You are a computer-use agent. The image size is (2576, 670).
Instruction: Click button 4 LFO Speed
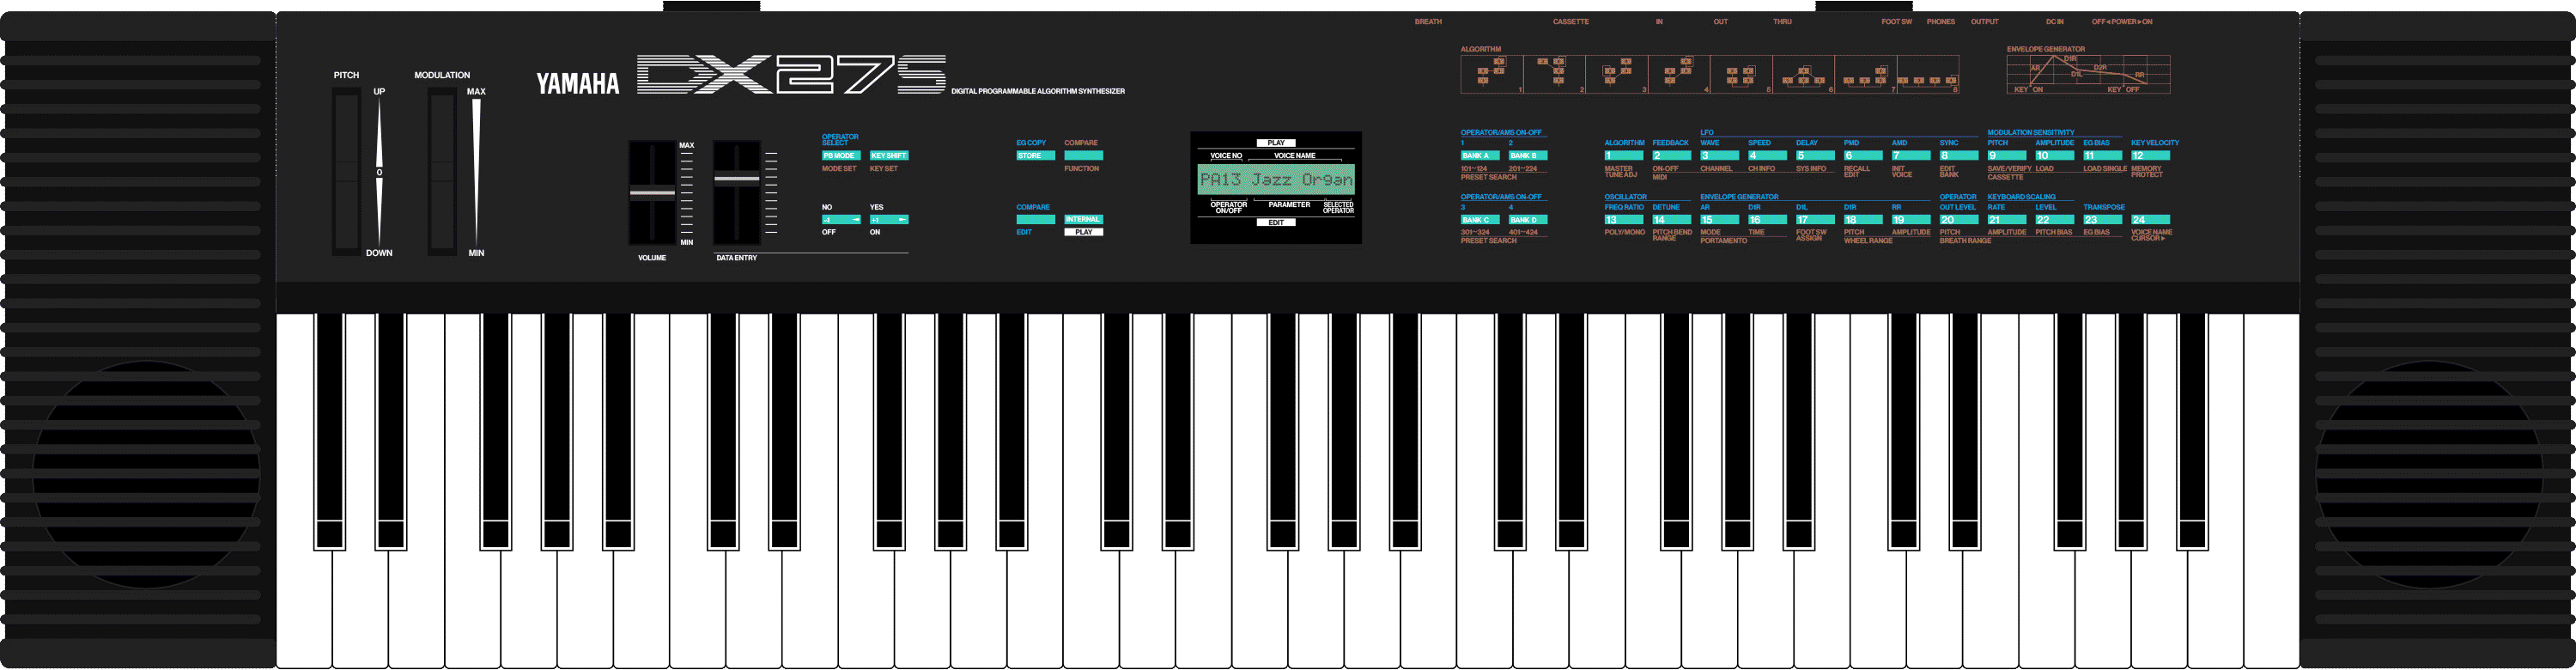1768,156
